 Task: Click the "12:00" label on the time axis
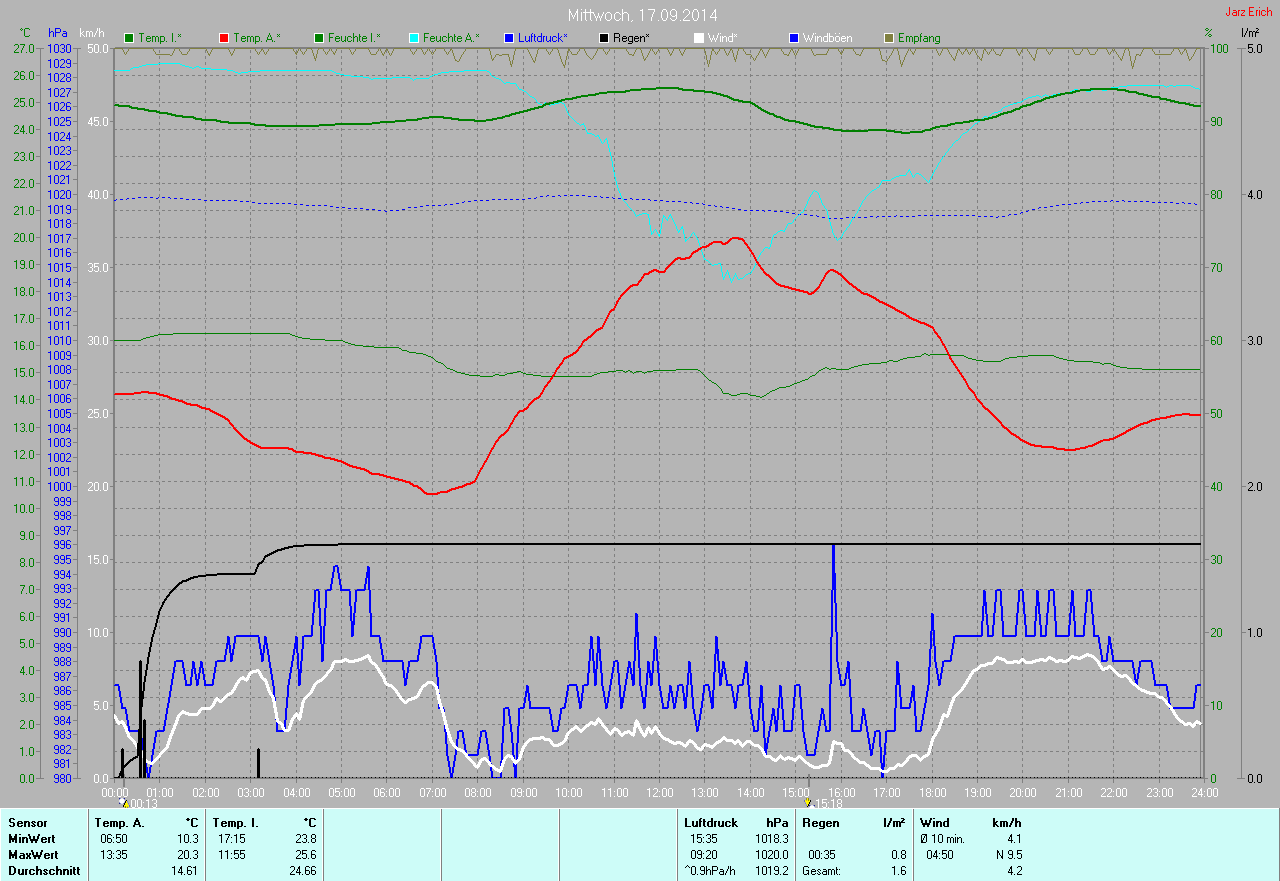(659, 793)
